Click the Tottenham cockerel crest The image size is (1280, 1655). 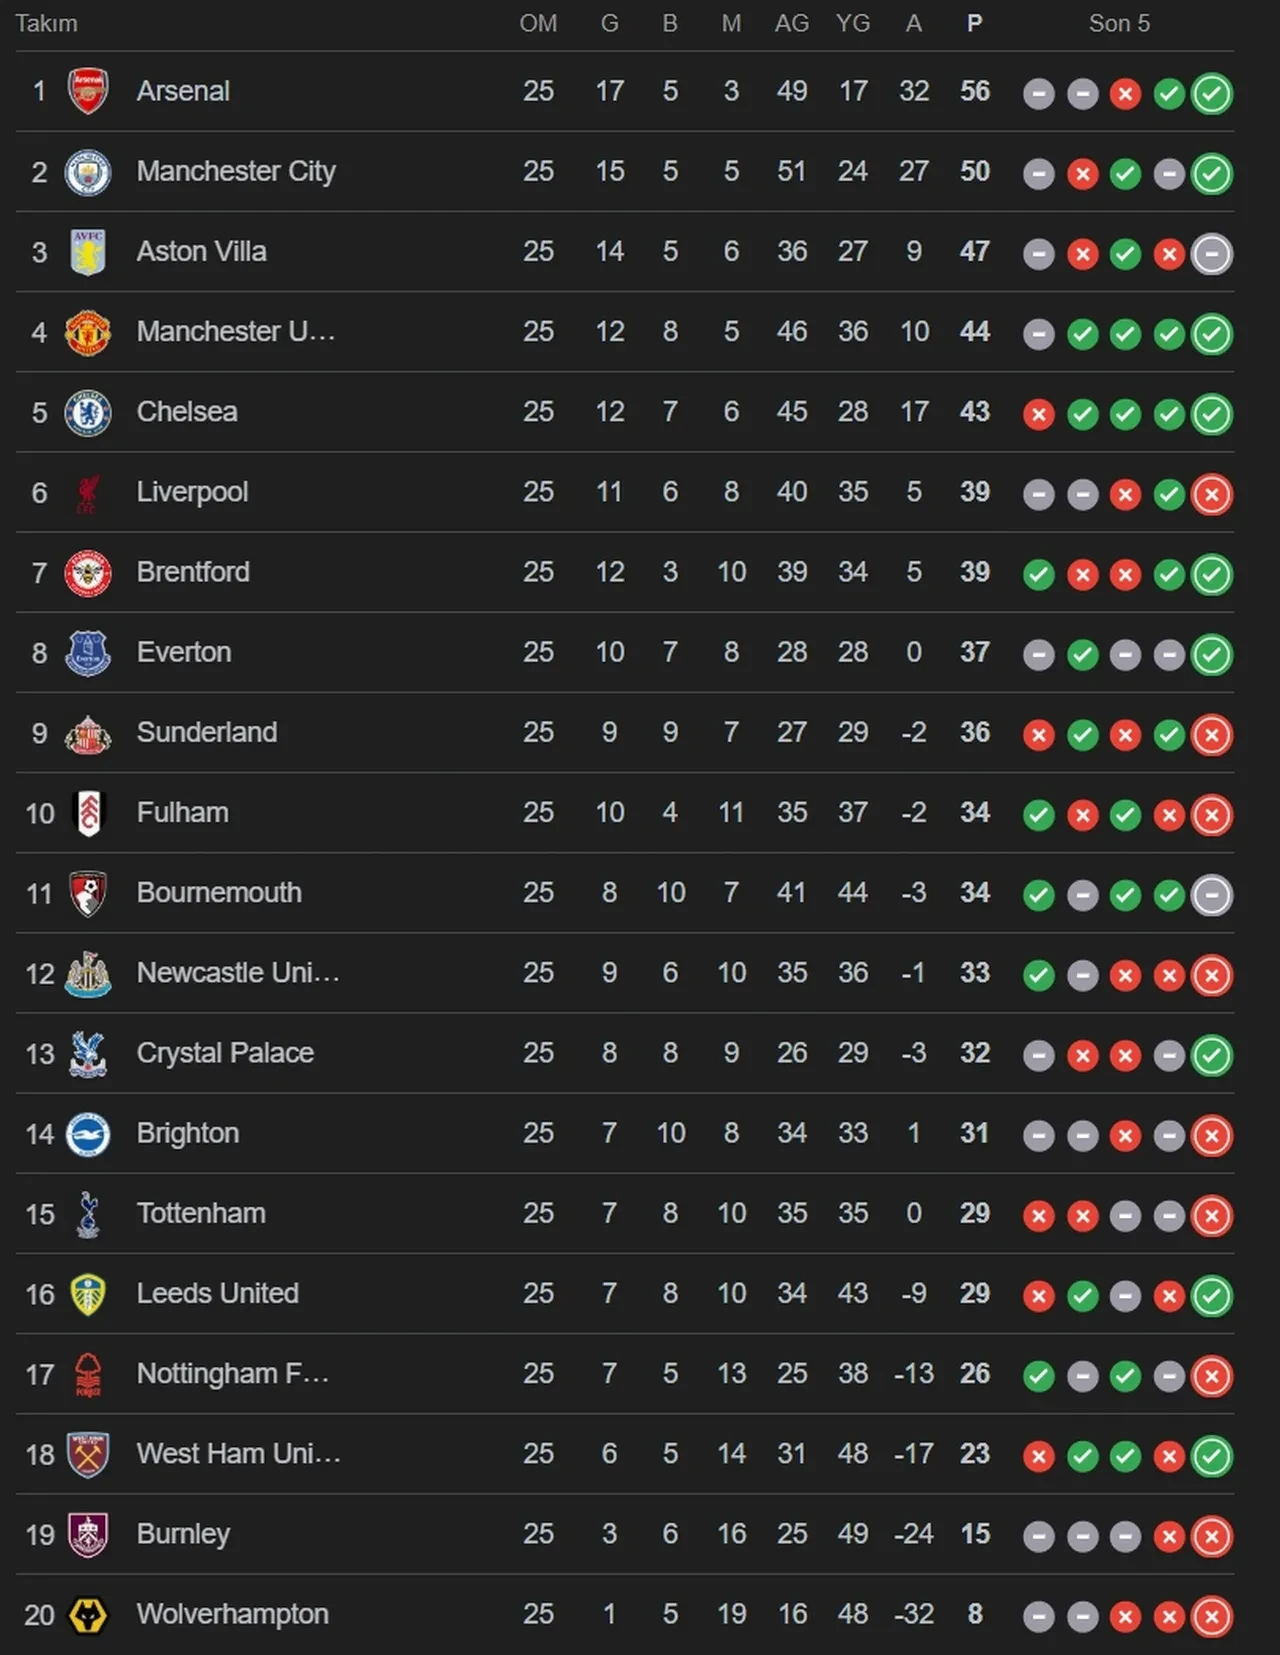point(88,1214)
